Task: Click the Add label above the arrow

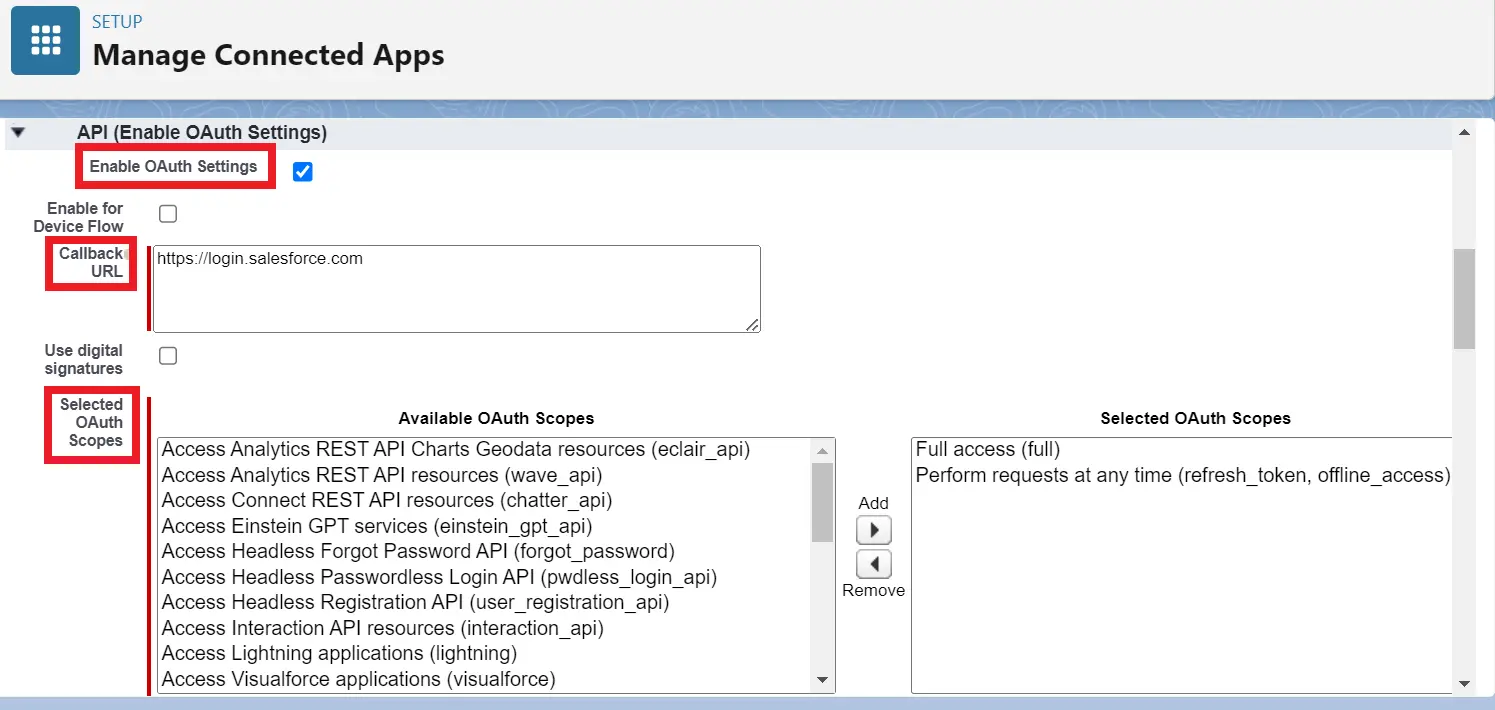Action: 872,503
